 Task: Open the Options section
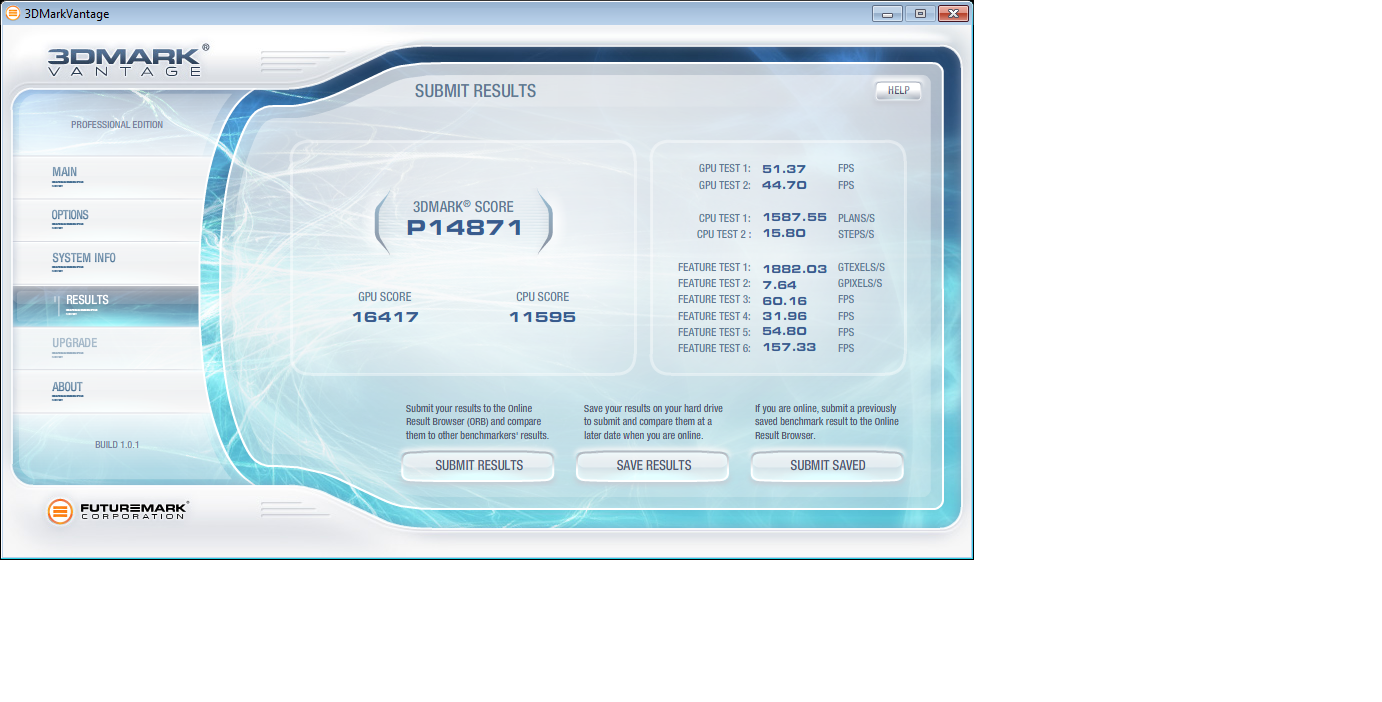[x=105, y=220]
